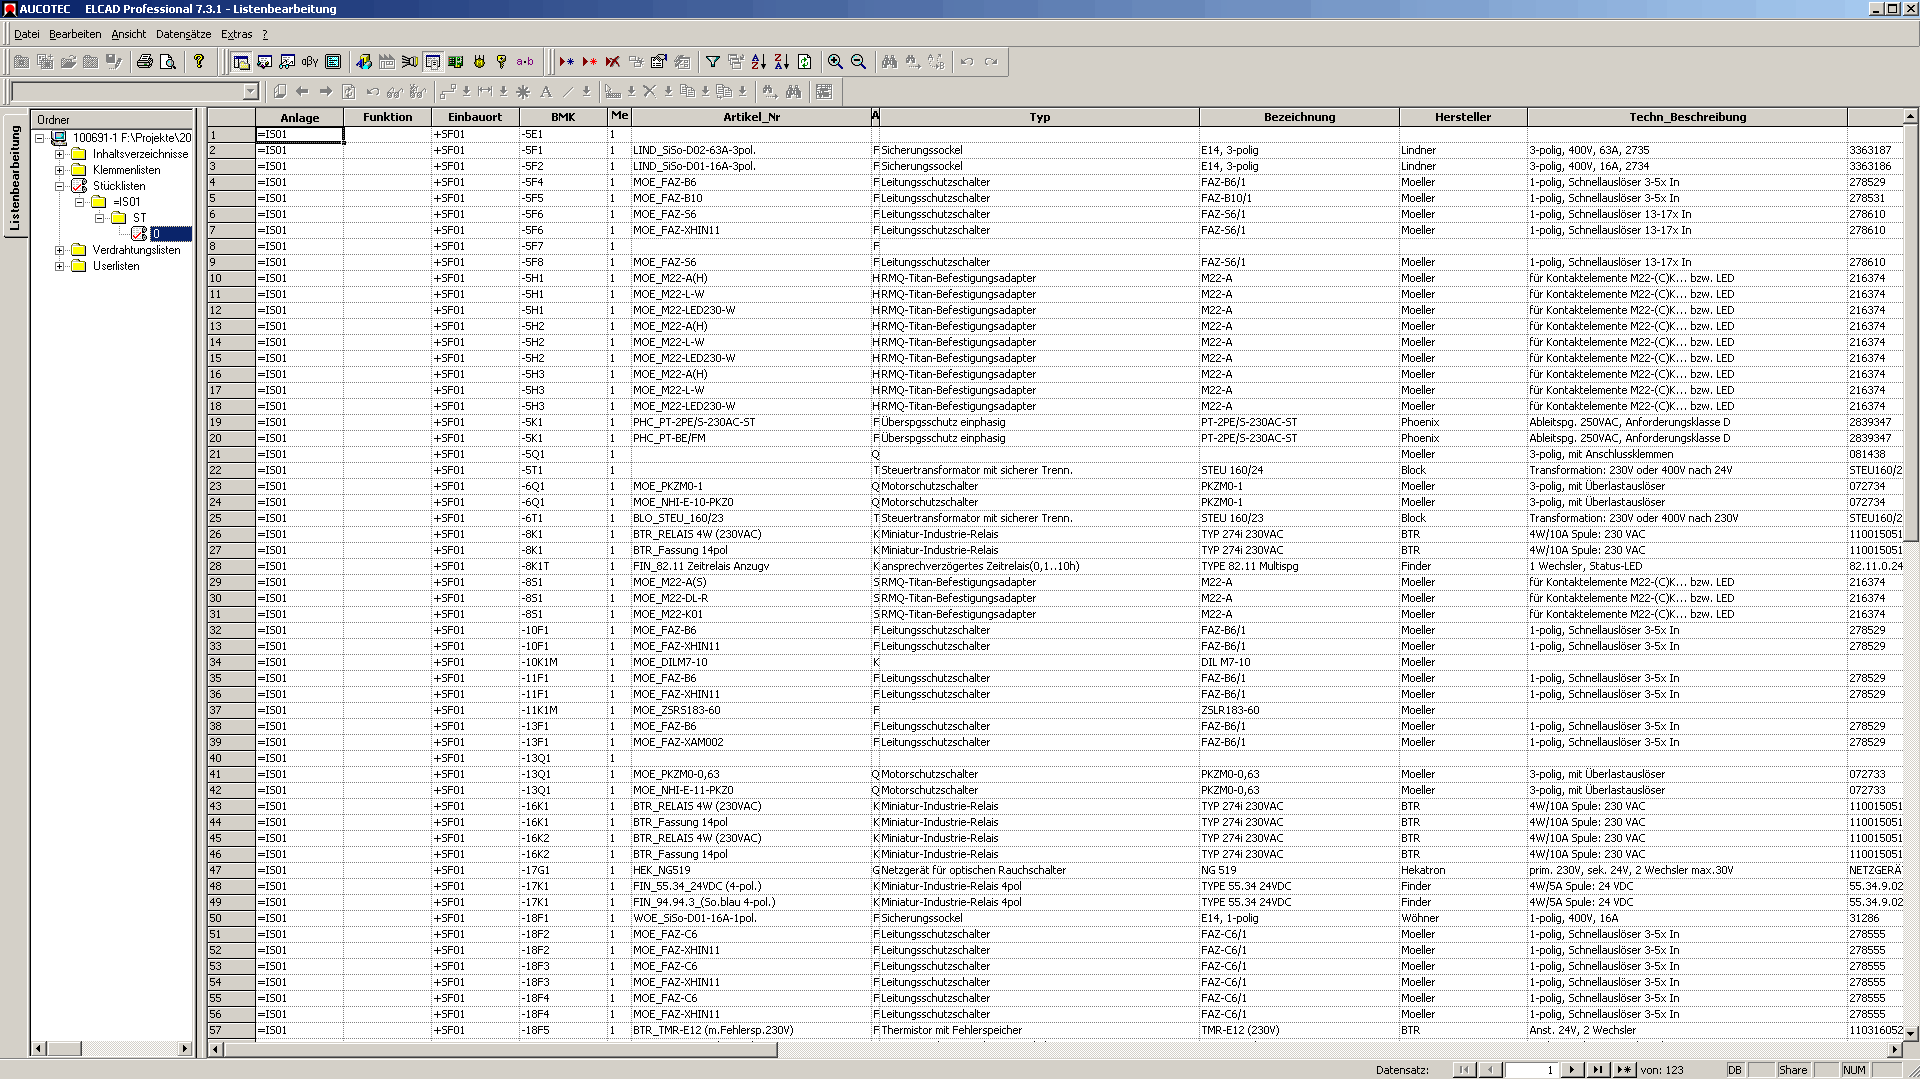This screenshot has height=1080, width=1925.
Task: Open the empty combo box dropdown
Action: (x=251, y=92)
